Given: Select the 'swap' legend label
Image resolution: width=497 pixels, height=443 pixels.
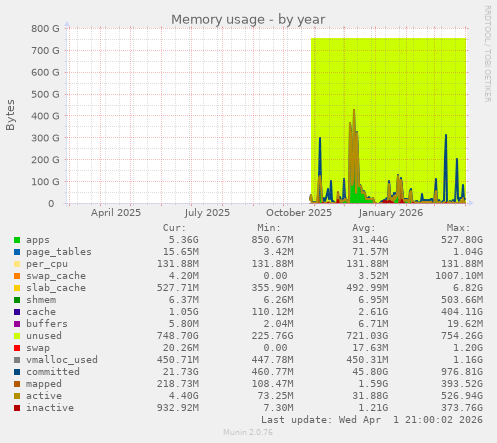Looking at the screenshot, I should coord(38,348).
